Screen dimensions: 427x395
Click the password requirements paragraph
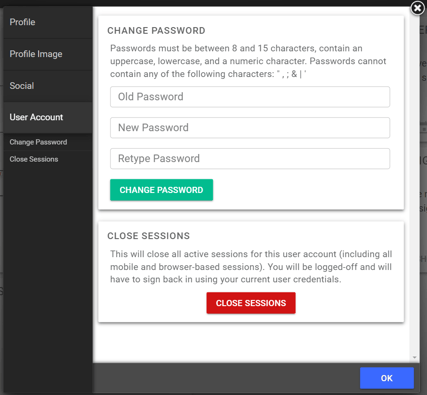tap(248, 61)
